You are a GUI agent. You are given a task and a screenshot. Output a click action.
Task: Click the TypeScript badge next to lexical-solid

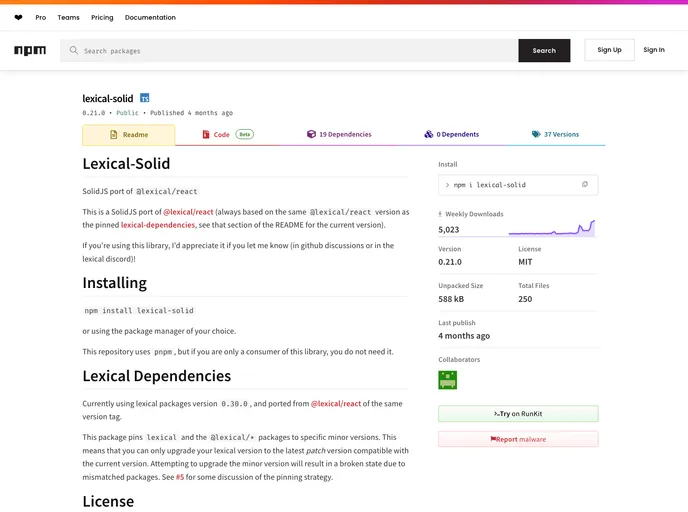click(144, 98)
